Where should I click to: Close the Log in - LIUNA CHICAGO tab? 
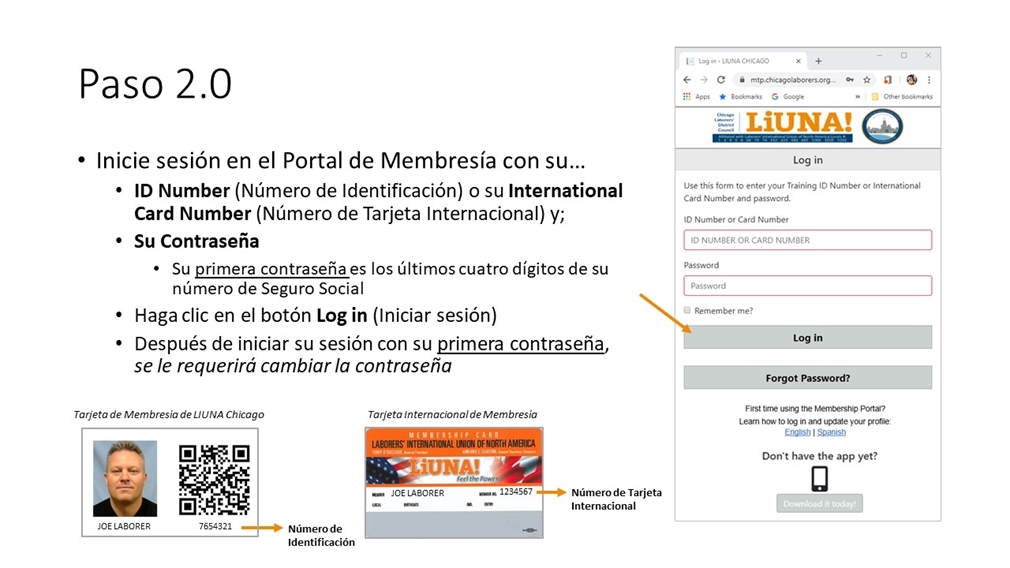pyautogui.click(x=798, y=61)
